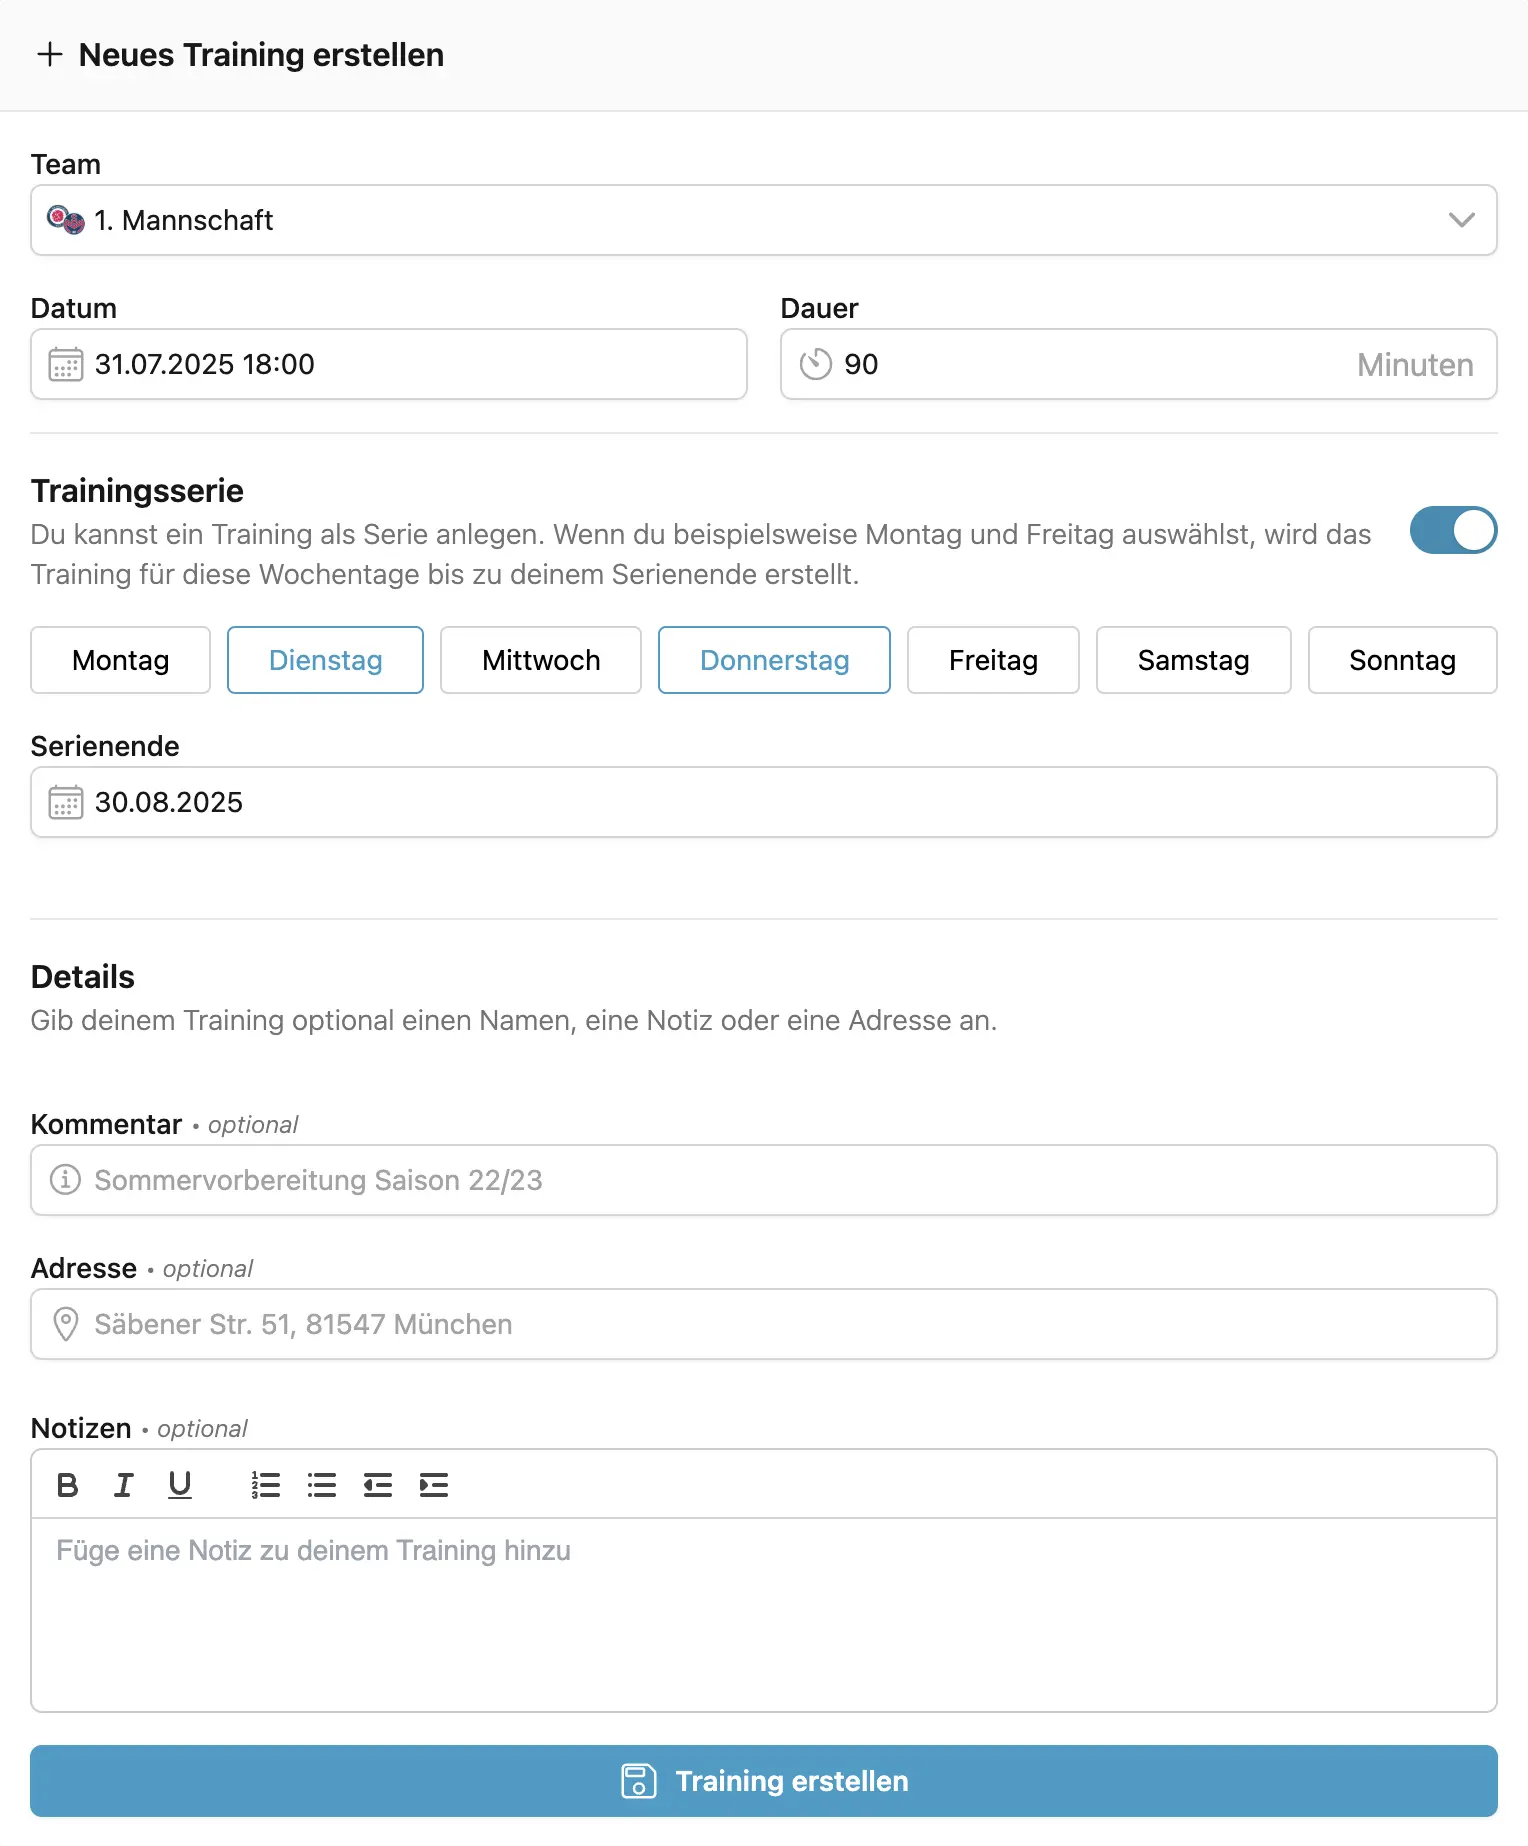Open the Serienende date picker field
Screen dimensions: 1528x1846
pyautogui.click(x=764, y=802)
